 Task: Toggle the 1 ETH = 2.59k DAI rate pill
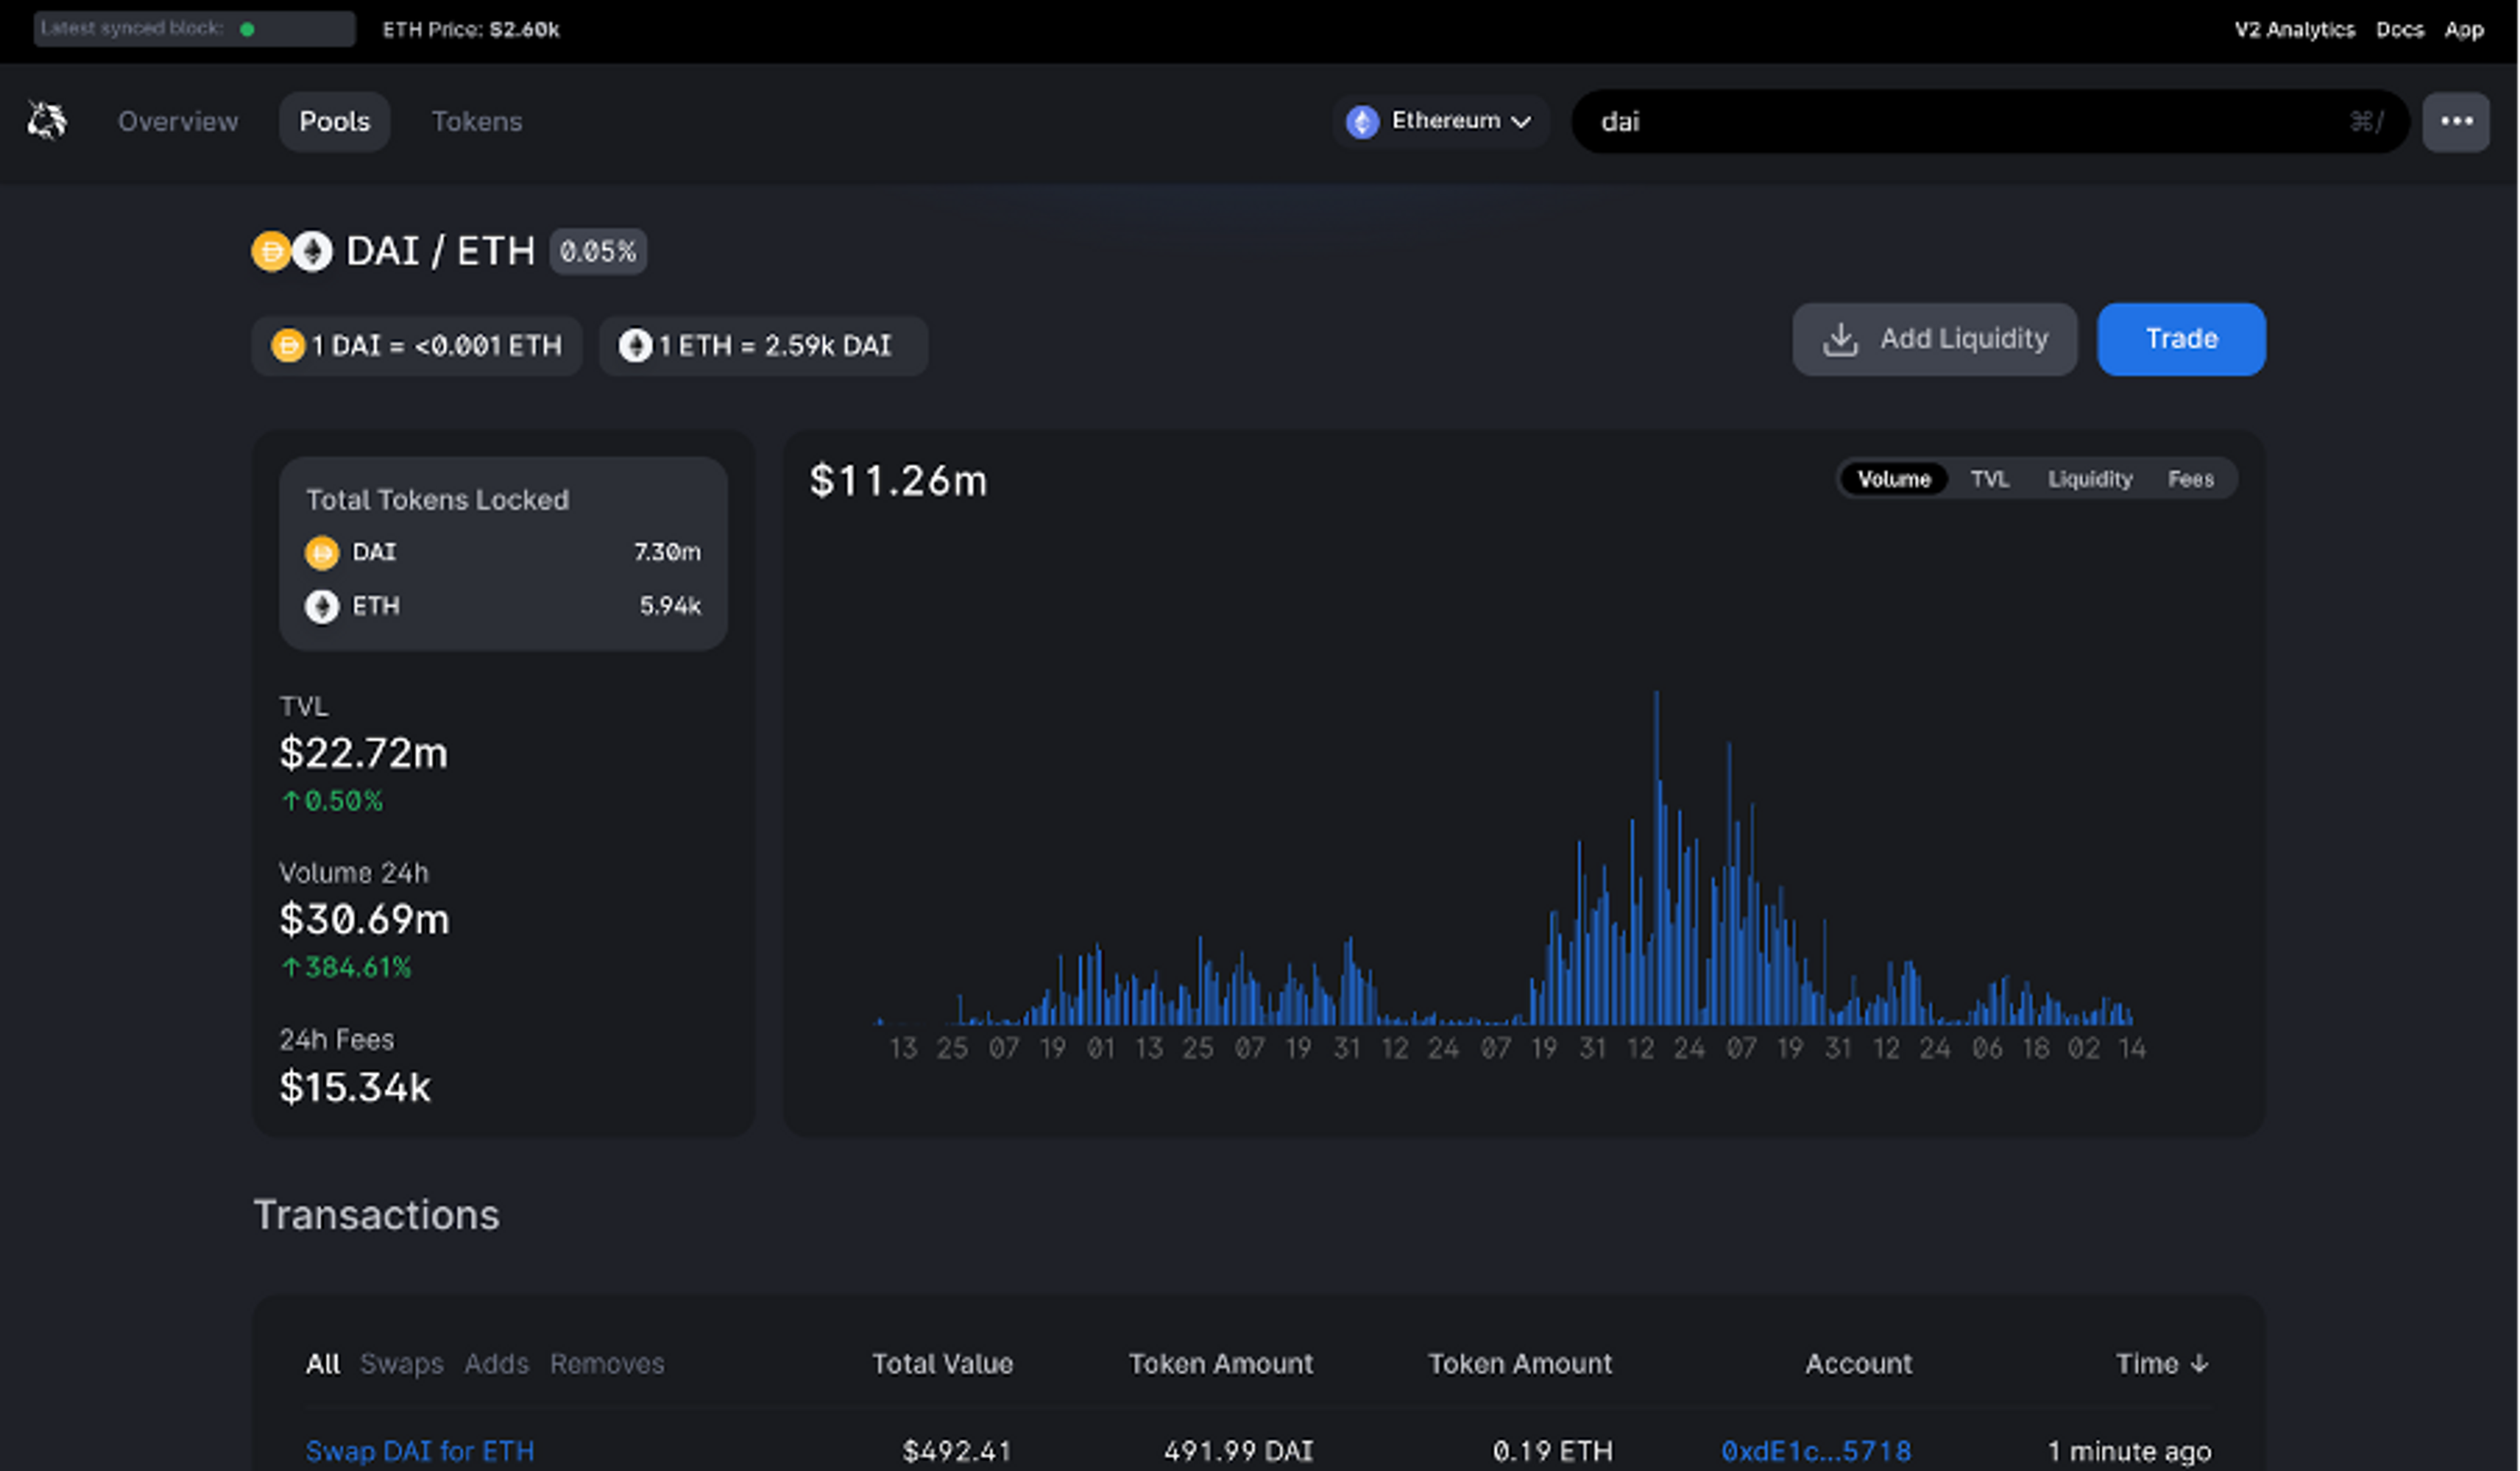tap(762, 345)
